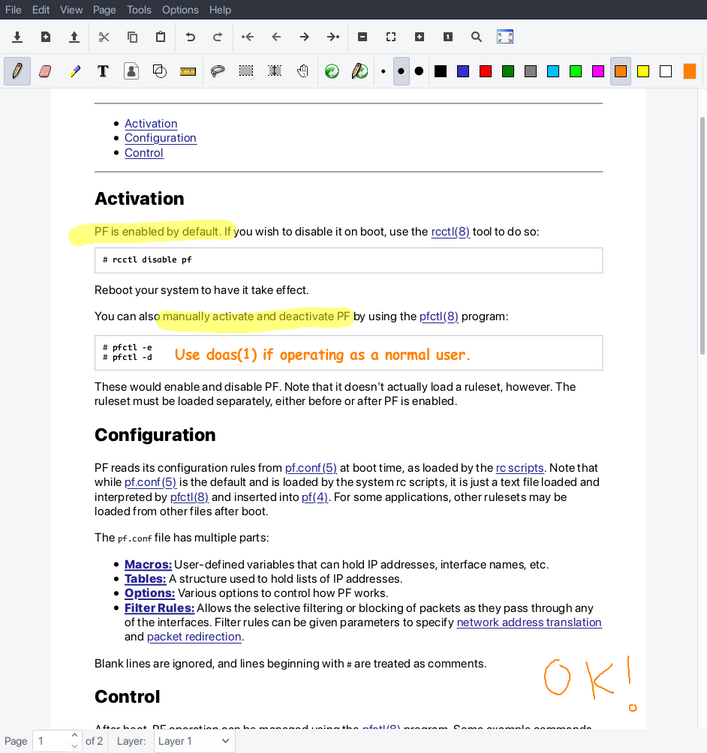Open the rcctl(8) man page link
The height and width of the screenshot is (753, 707).
(450, 231)
